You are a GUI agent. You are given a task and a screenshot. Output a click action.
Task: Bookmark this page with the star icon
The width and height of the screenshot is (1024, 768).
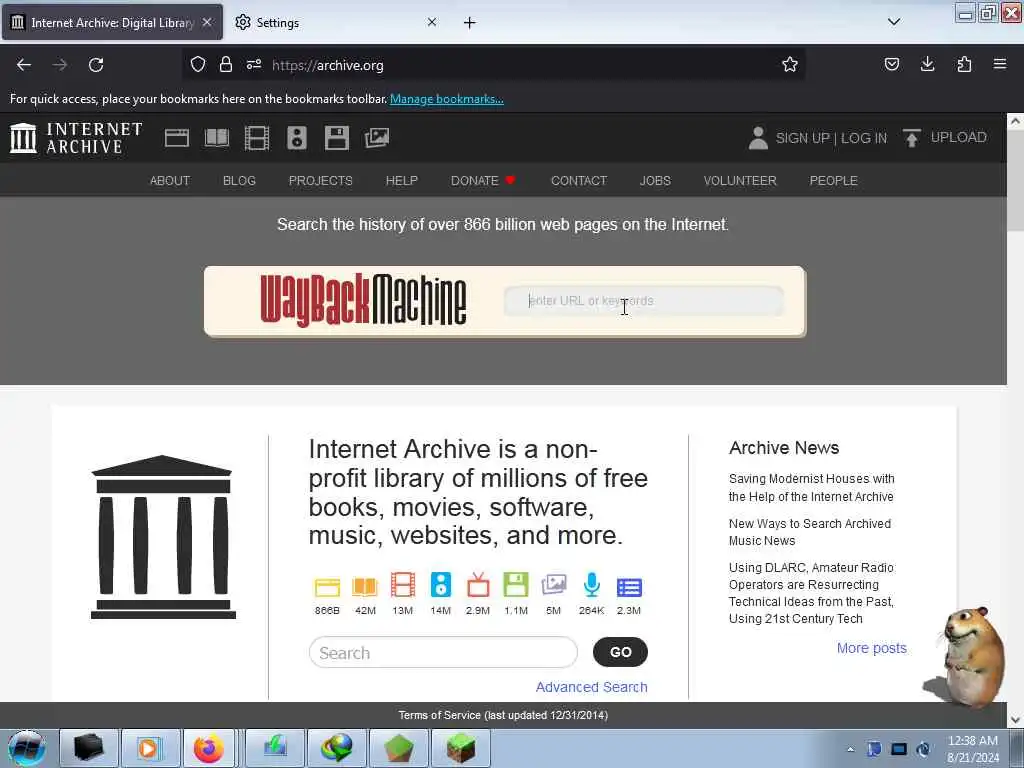790,65
